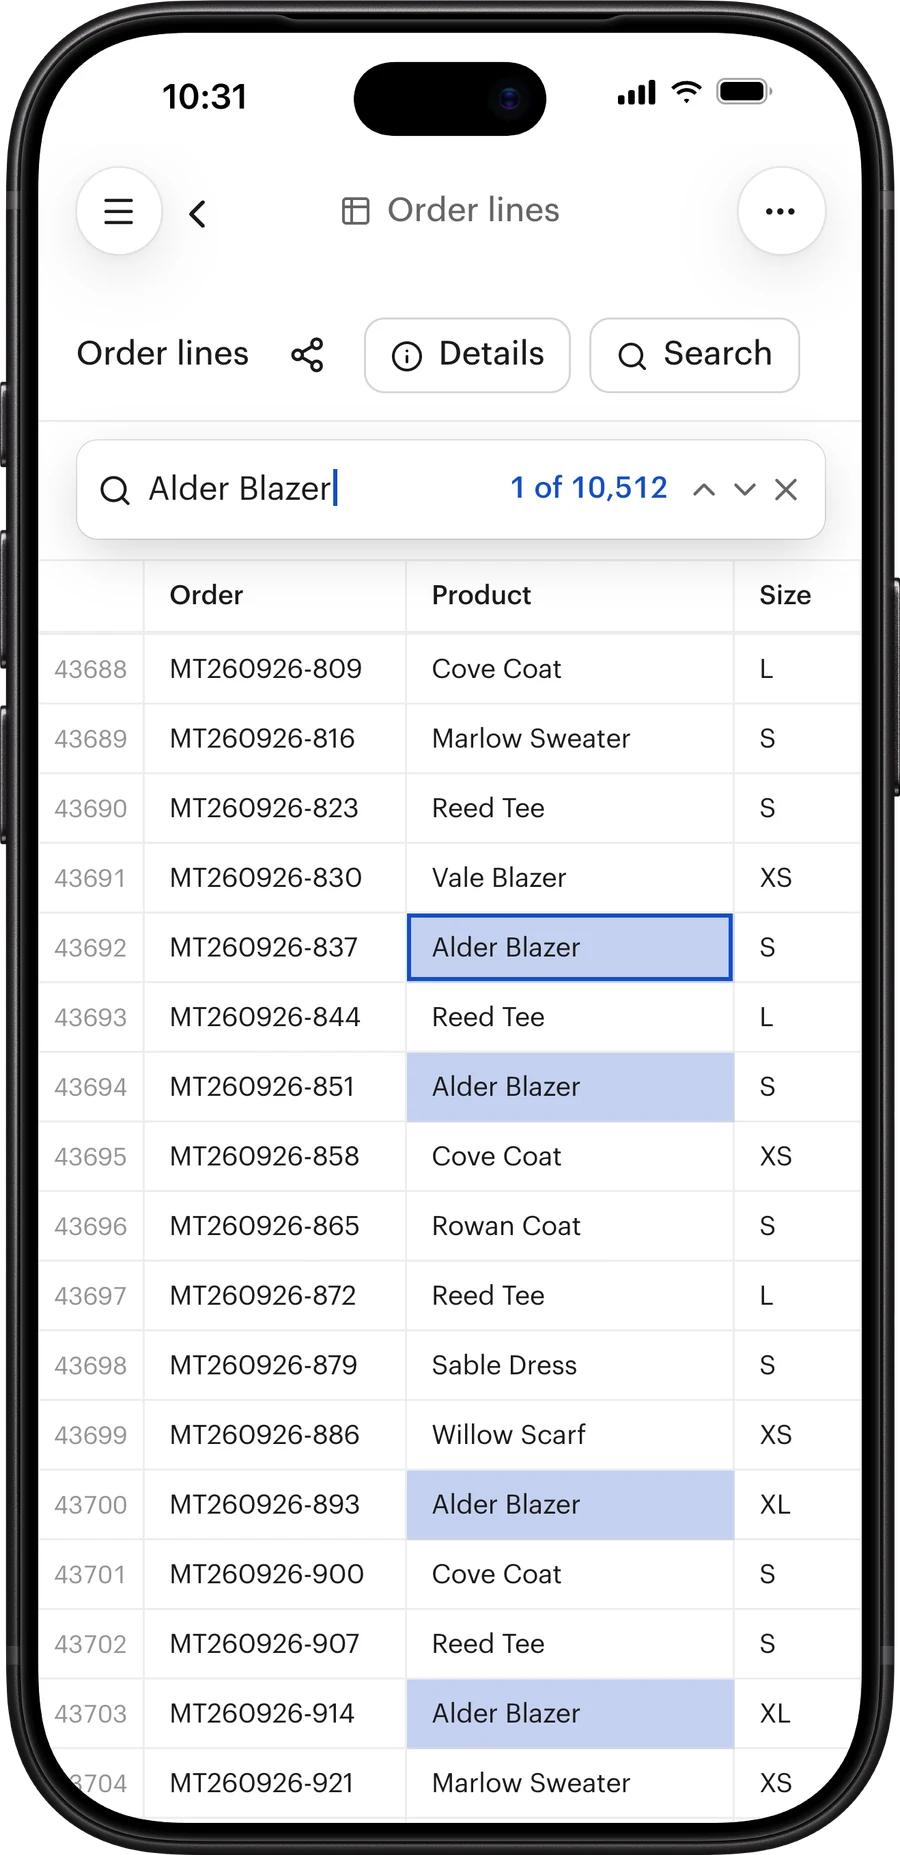
Task: Jump to next search match
Action: point(744,489)
